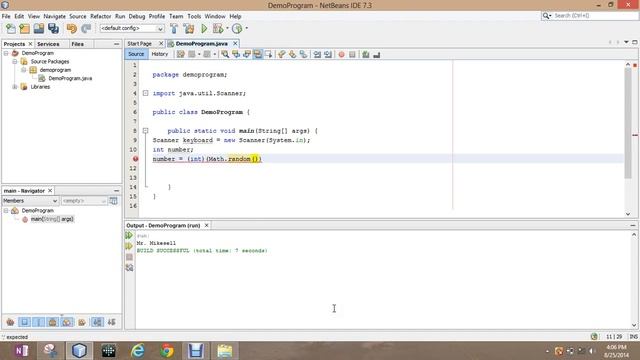Click the Clean and Build Project icon
The width and height of the screenshot is (640, 360).
point(189,29)
